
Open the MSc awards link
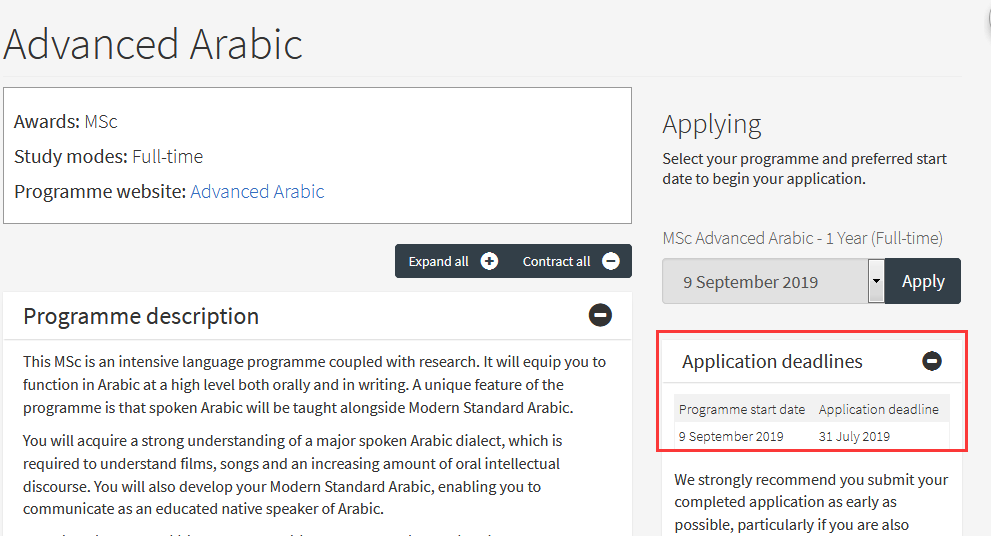(101, 122)
